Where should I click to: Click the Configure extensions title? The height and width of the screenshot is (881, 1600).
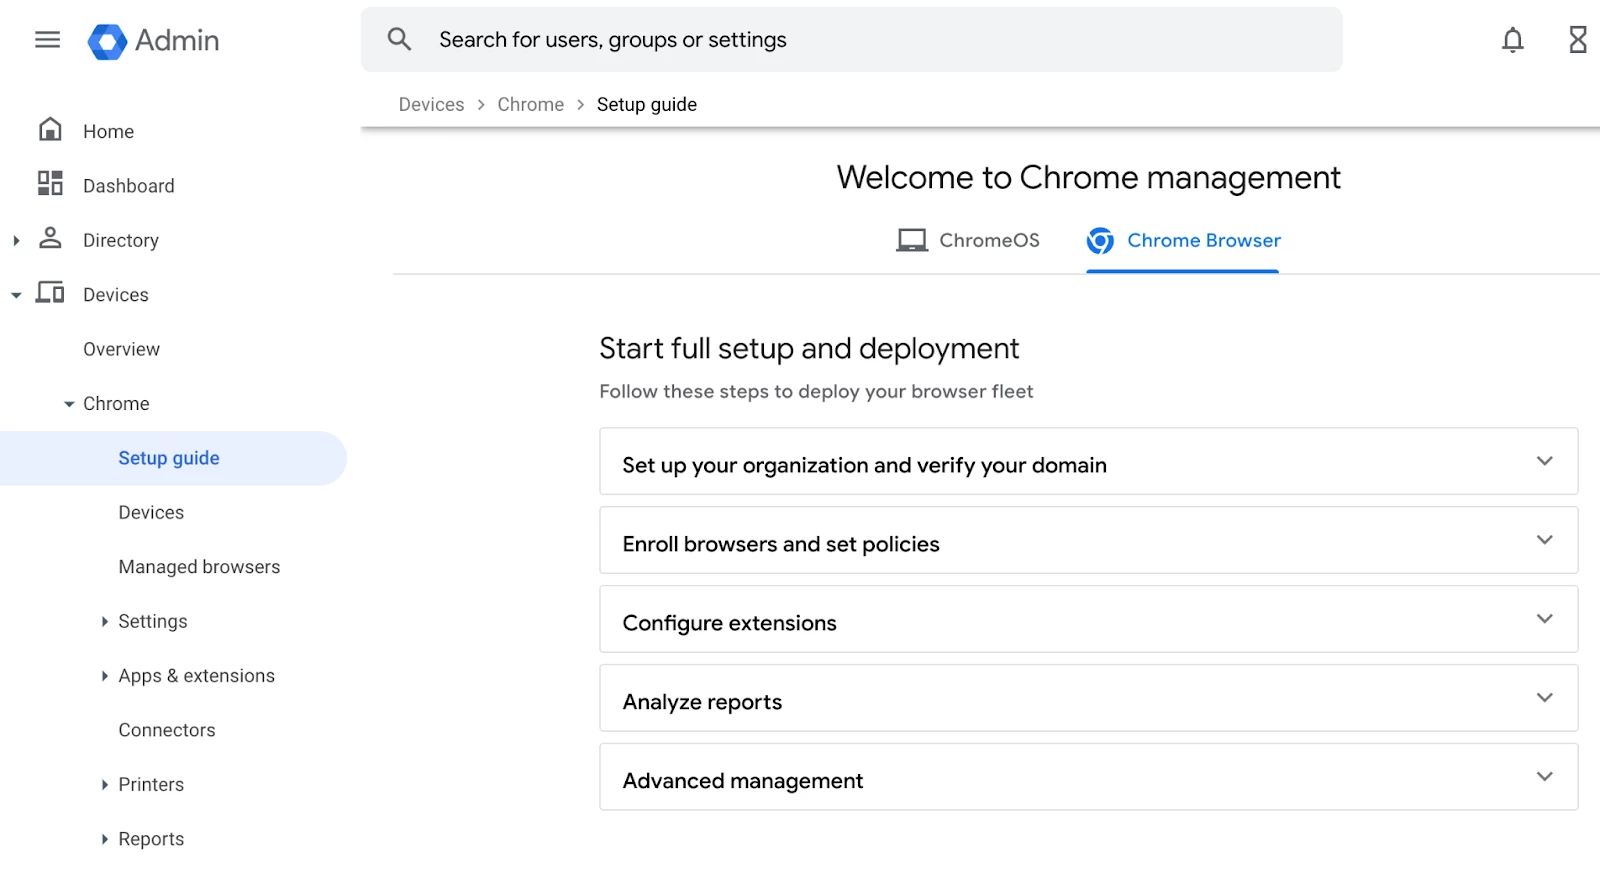pyautogui.click(x=729, y=623)
